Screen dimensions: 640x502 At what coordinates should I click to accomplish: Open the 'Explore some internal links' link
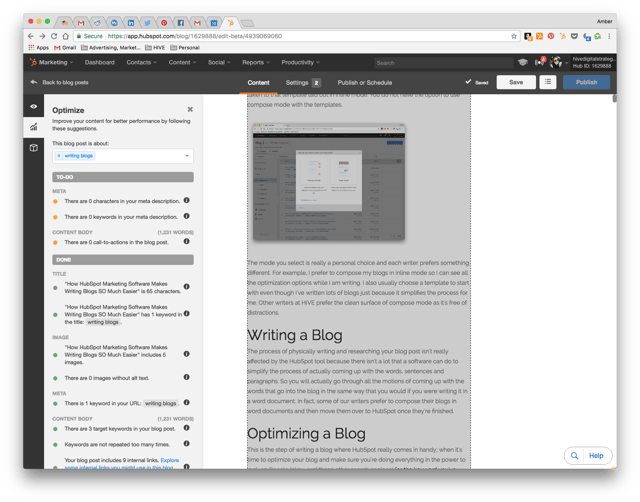[122, 464]
